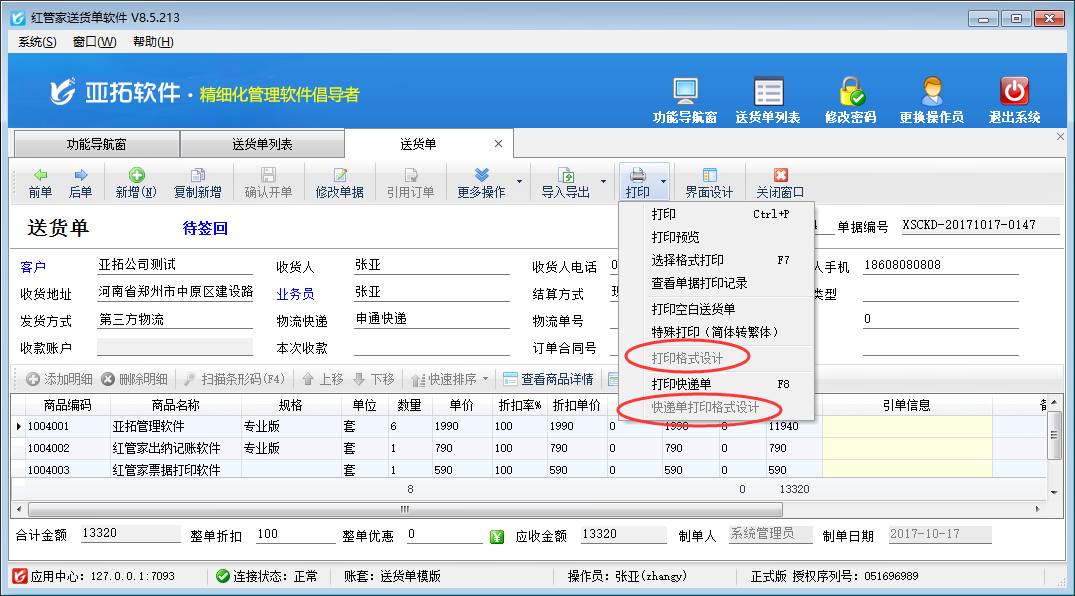The image size is (1075, 596).
Task: Open the 功能导航窗 icon in header
Action: tap(685, 92)
